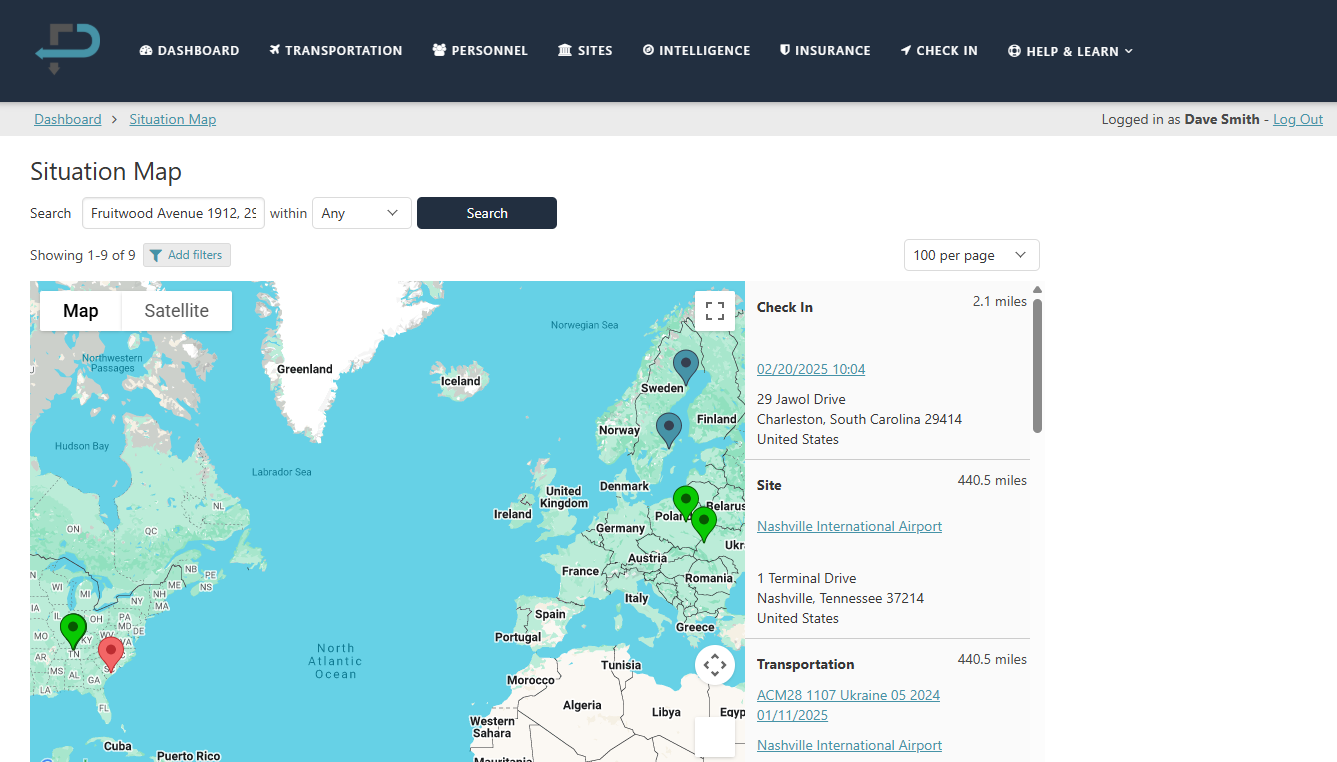Click the Dave Smith username text
This screenshot has width=1337, height=762.
click(x=1222, y=119)
